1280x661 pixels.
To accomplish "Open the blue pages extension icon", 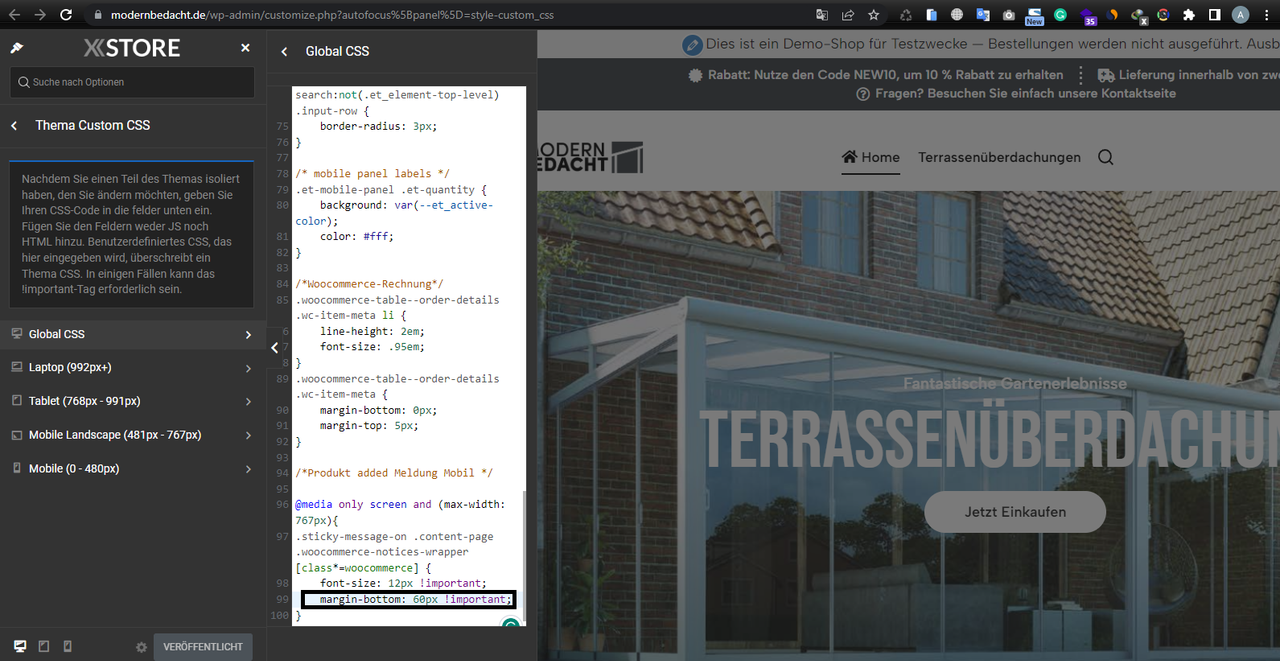I will (x=931, y=15).
